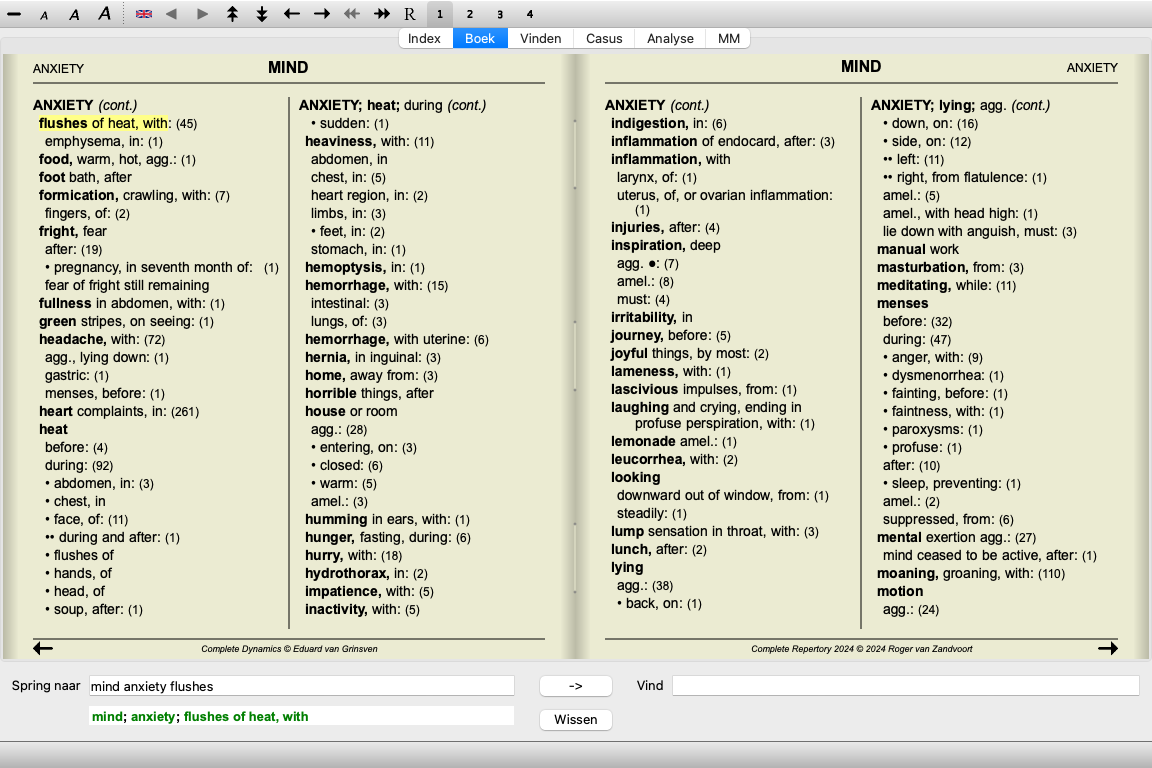Open the Analyse tab
Image resolution: width=1152 pixels, height=768 pixels.
670,39
